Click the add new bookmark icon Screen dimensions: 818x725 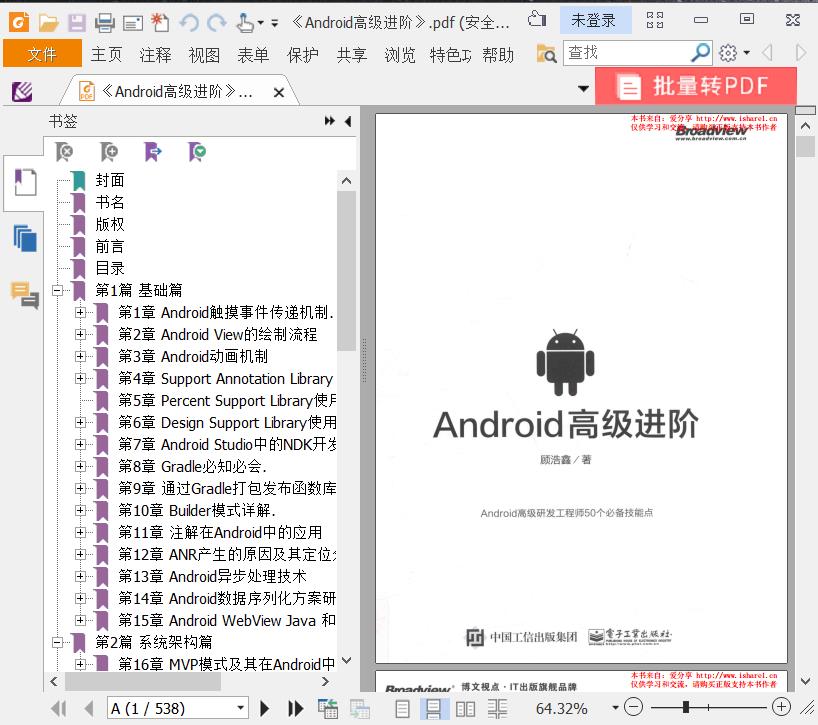tap(109, 152)
